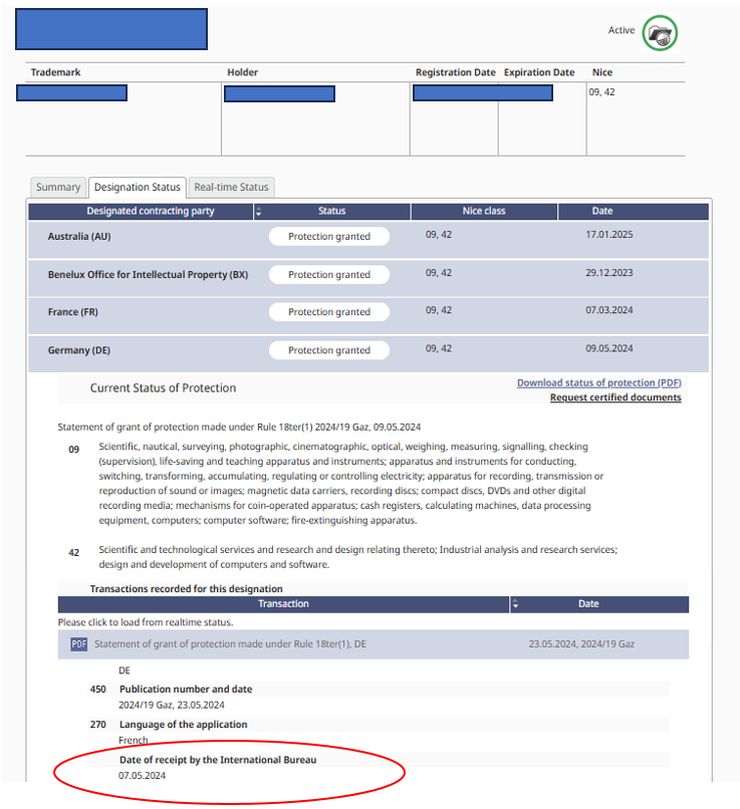This screenshot has width=740, height=809.
Task: Open the PDF icon for the Statement of grant
Action: coord(78,644)
